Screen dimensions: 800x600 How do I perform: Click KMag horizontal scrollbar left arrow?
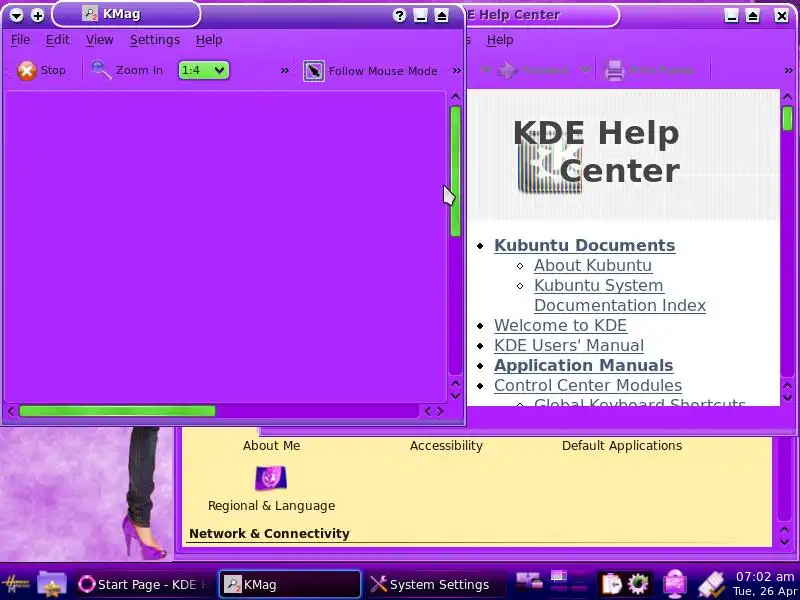[11, 411]
